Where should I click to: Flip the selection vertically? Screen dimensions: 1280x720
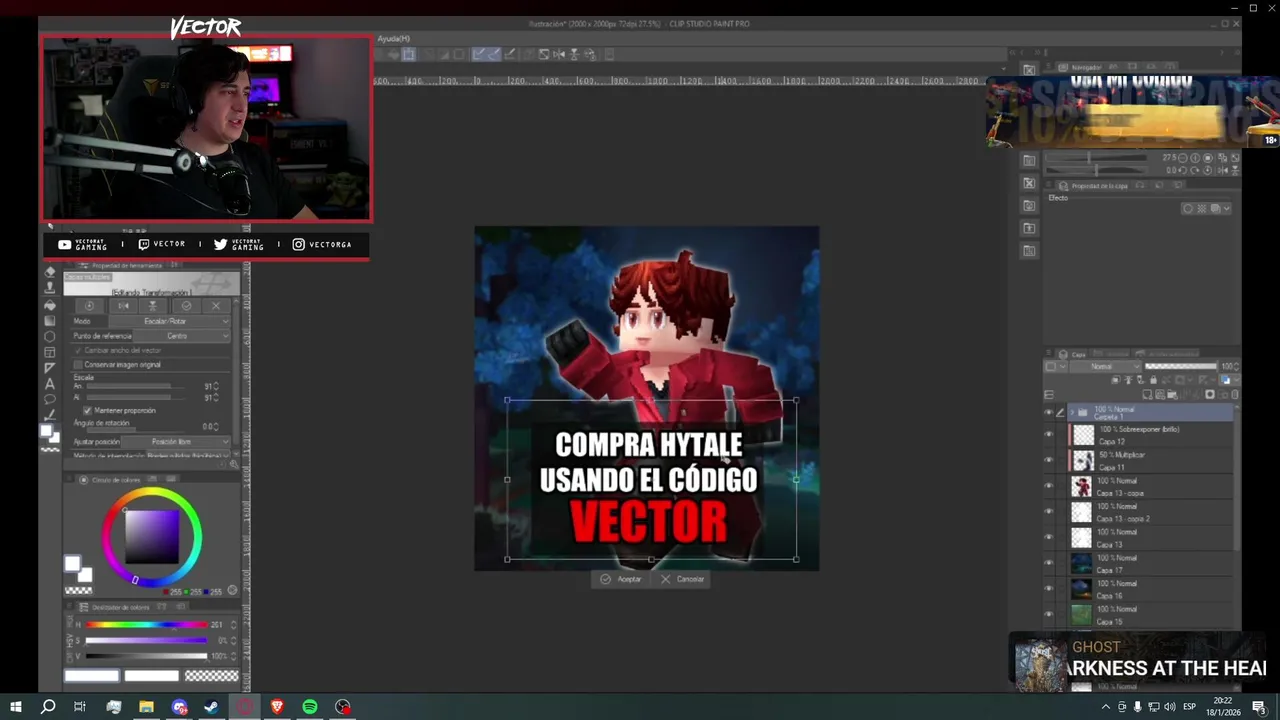tap(152, 306)
